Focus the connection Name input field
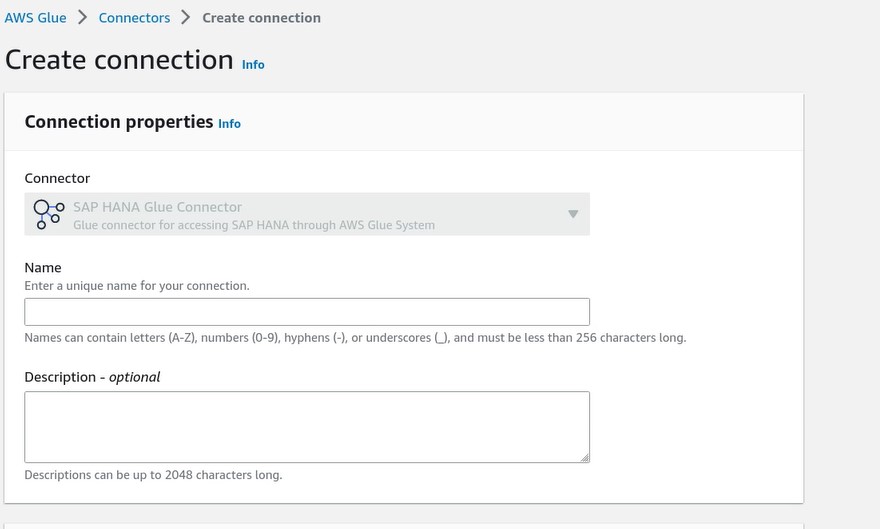The width and height of the screenshot is (880, 529). (307, 312)
